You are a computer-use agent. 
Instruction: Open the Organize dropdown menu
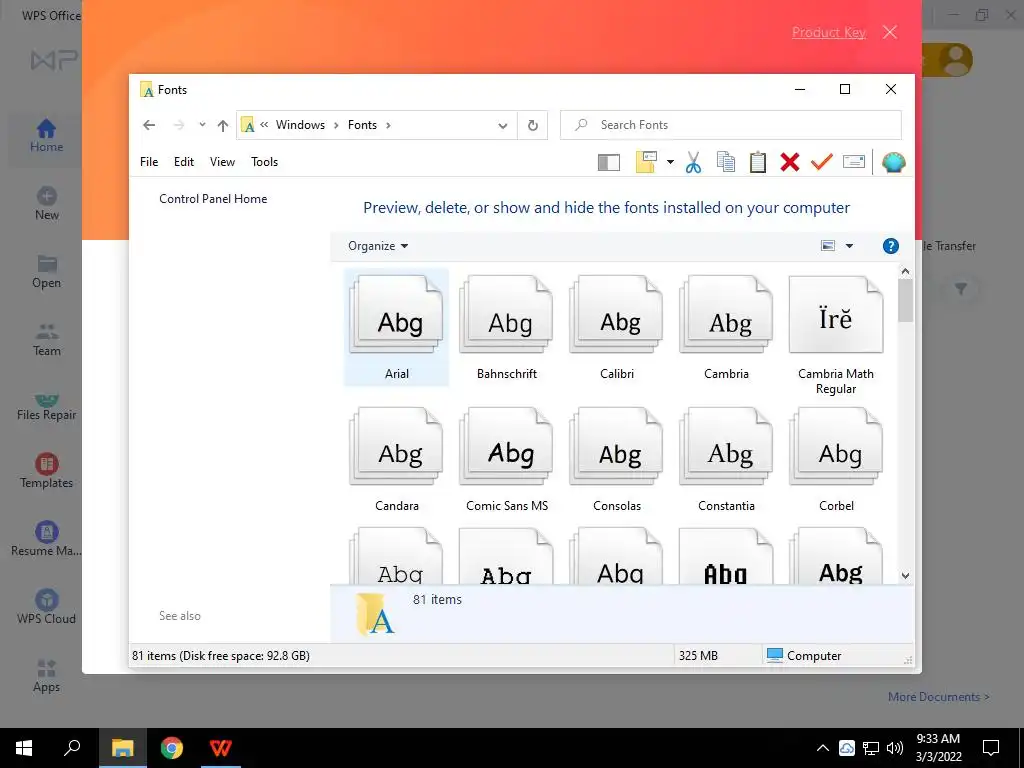[377, 246]
